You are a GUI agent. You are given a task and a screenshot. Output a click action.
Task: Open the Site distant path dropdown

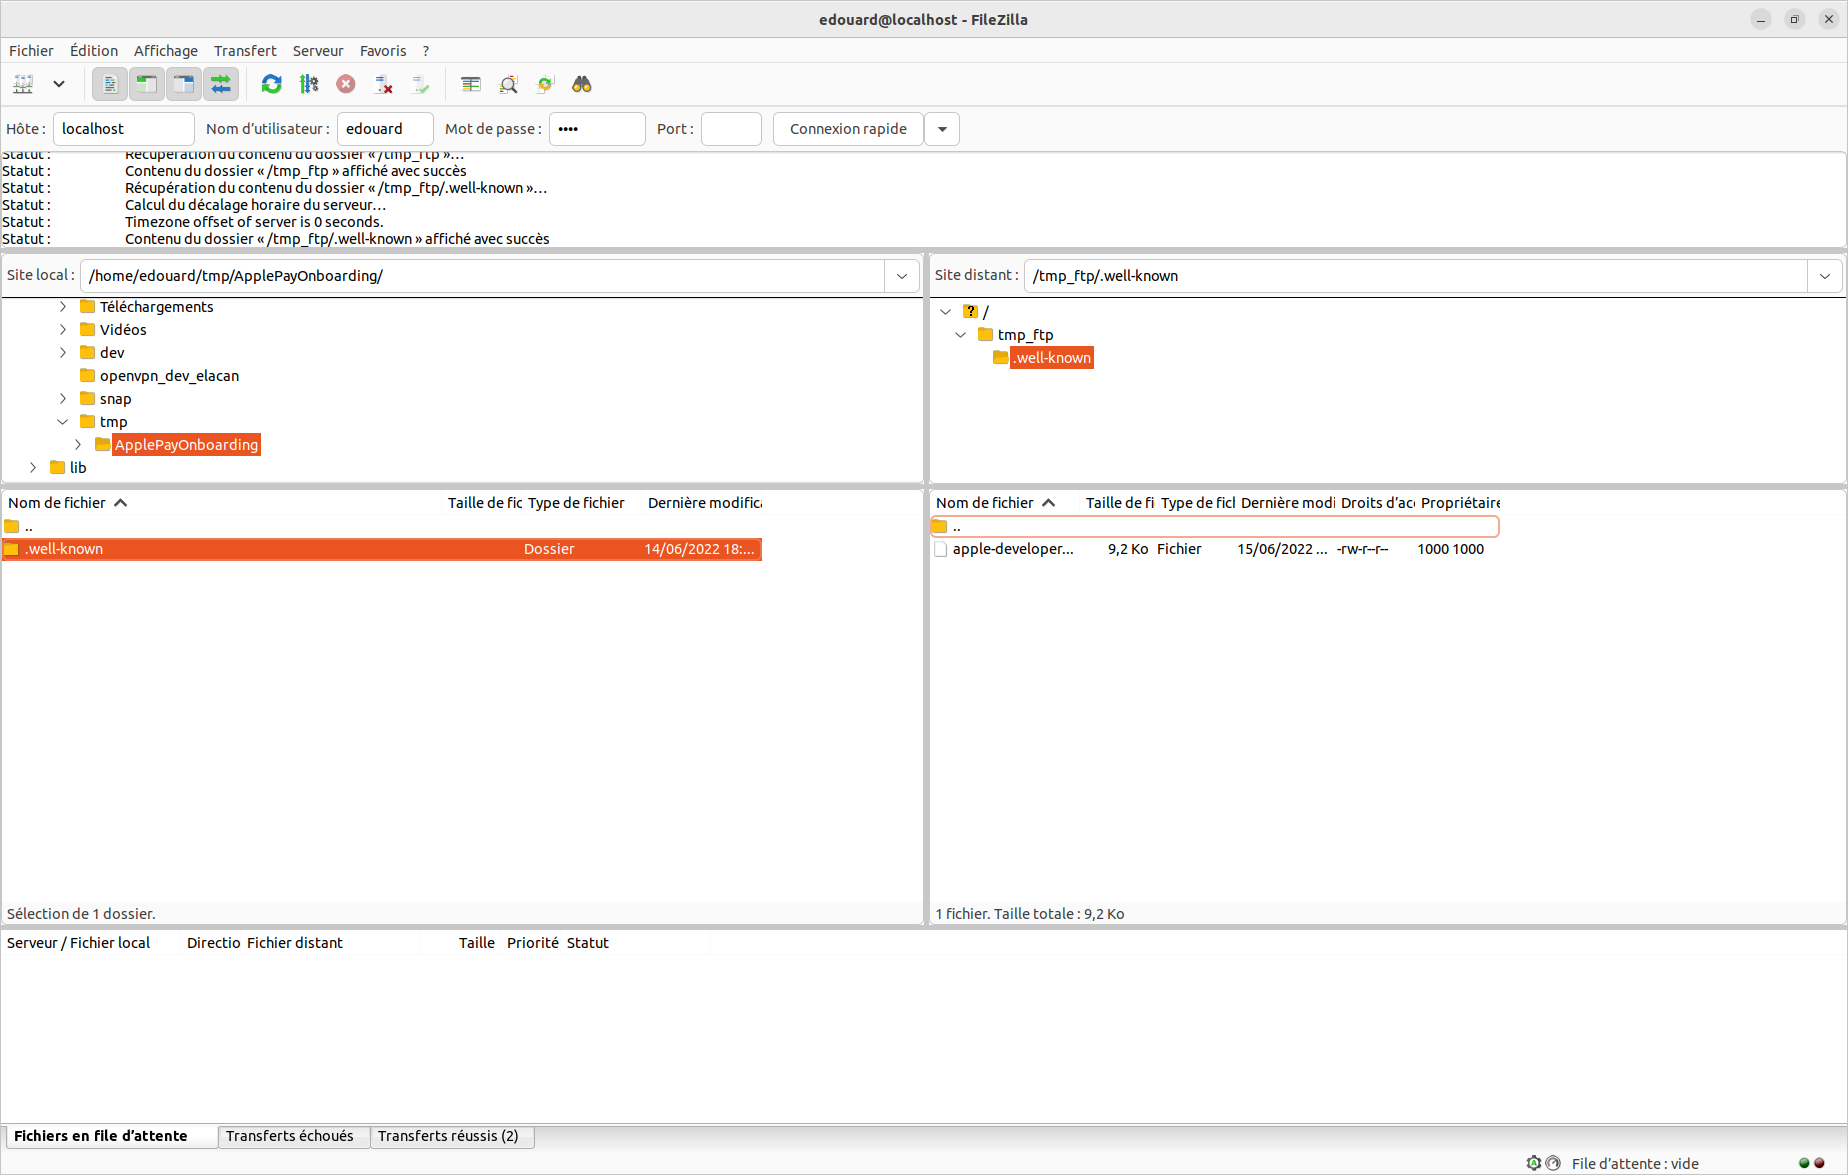[x=1825, y=276]
